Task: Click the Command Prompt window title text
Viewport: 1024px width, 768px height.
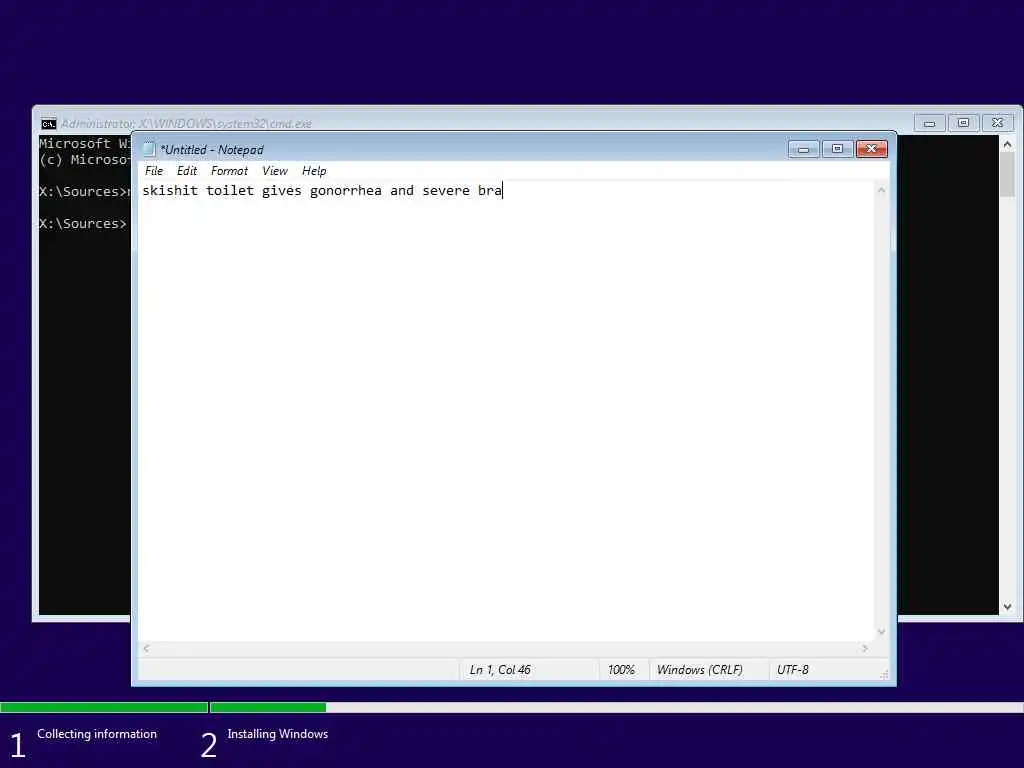Action: coord(186,123)
